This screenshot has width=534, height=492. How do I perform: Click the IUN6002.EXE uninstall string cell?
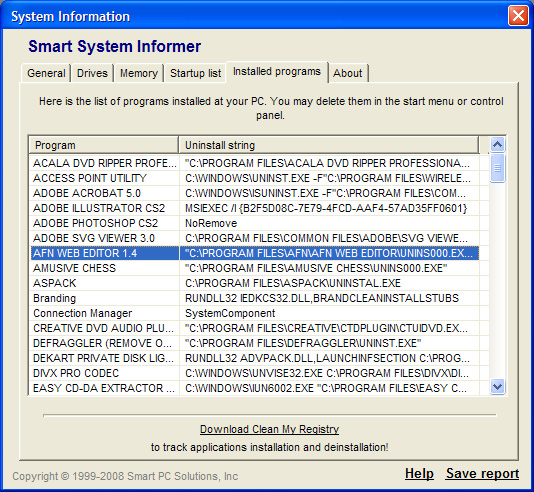329,388
